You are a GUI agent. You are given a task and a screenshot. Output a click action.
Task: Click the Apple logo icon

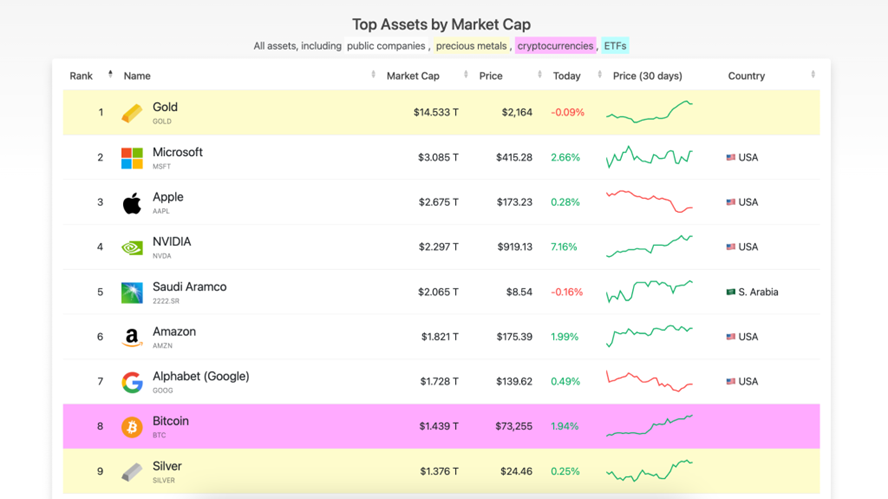(132, 203)
